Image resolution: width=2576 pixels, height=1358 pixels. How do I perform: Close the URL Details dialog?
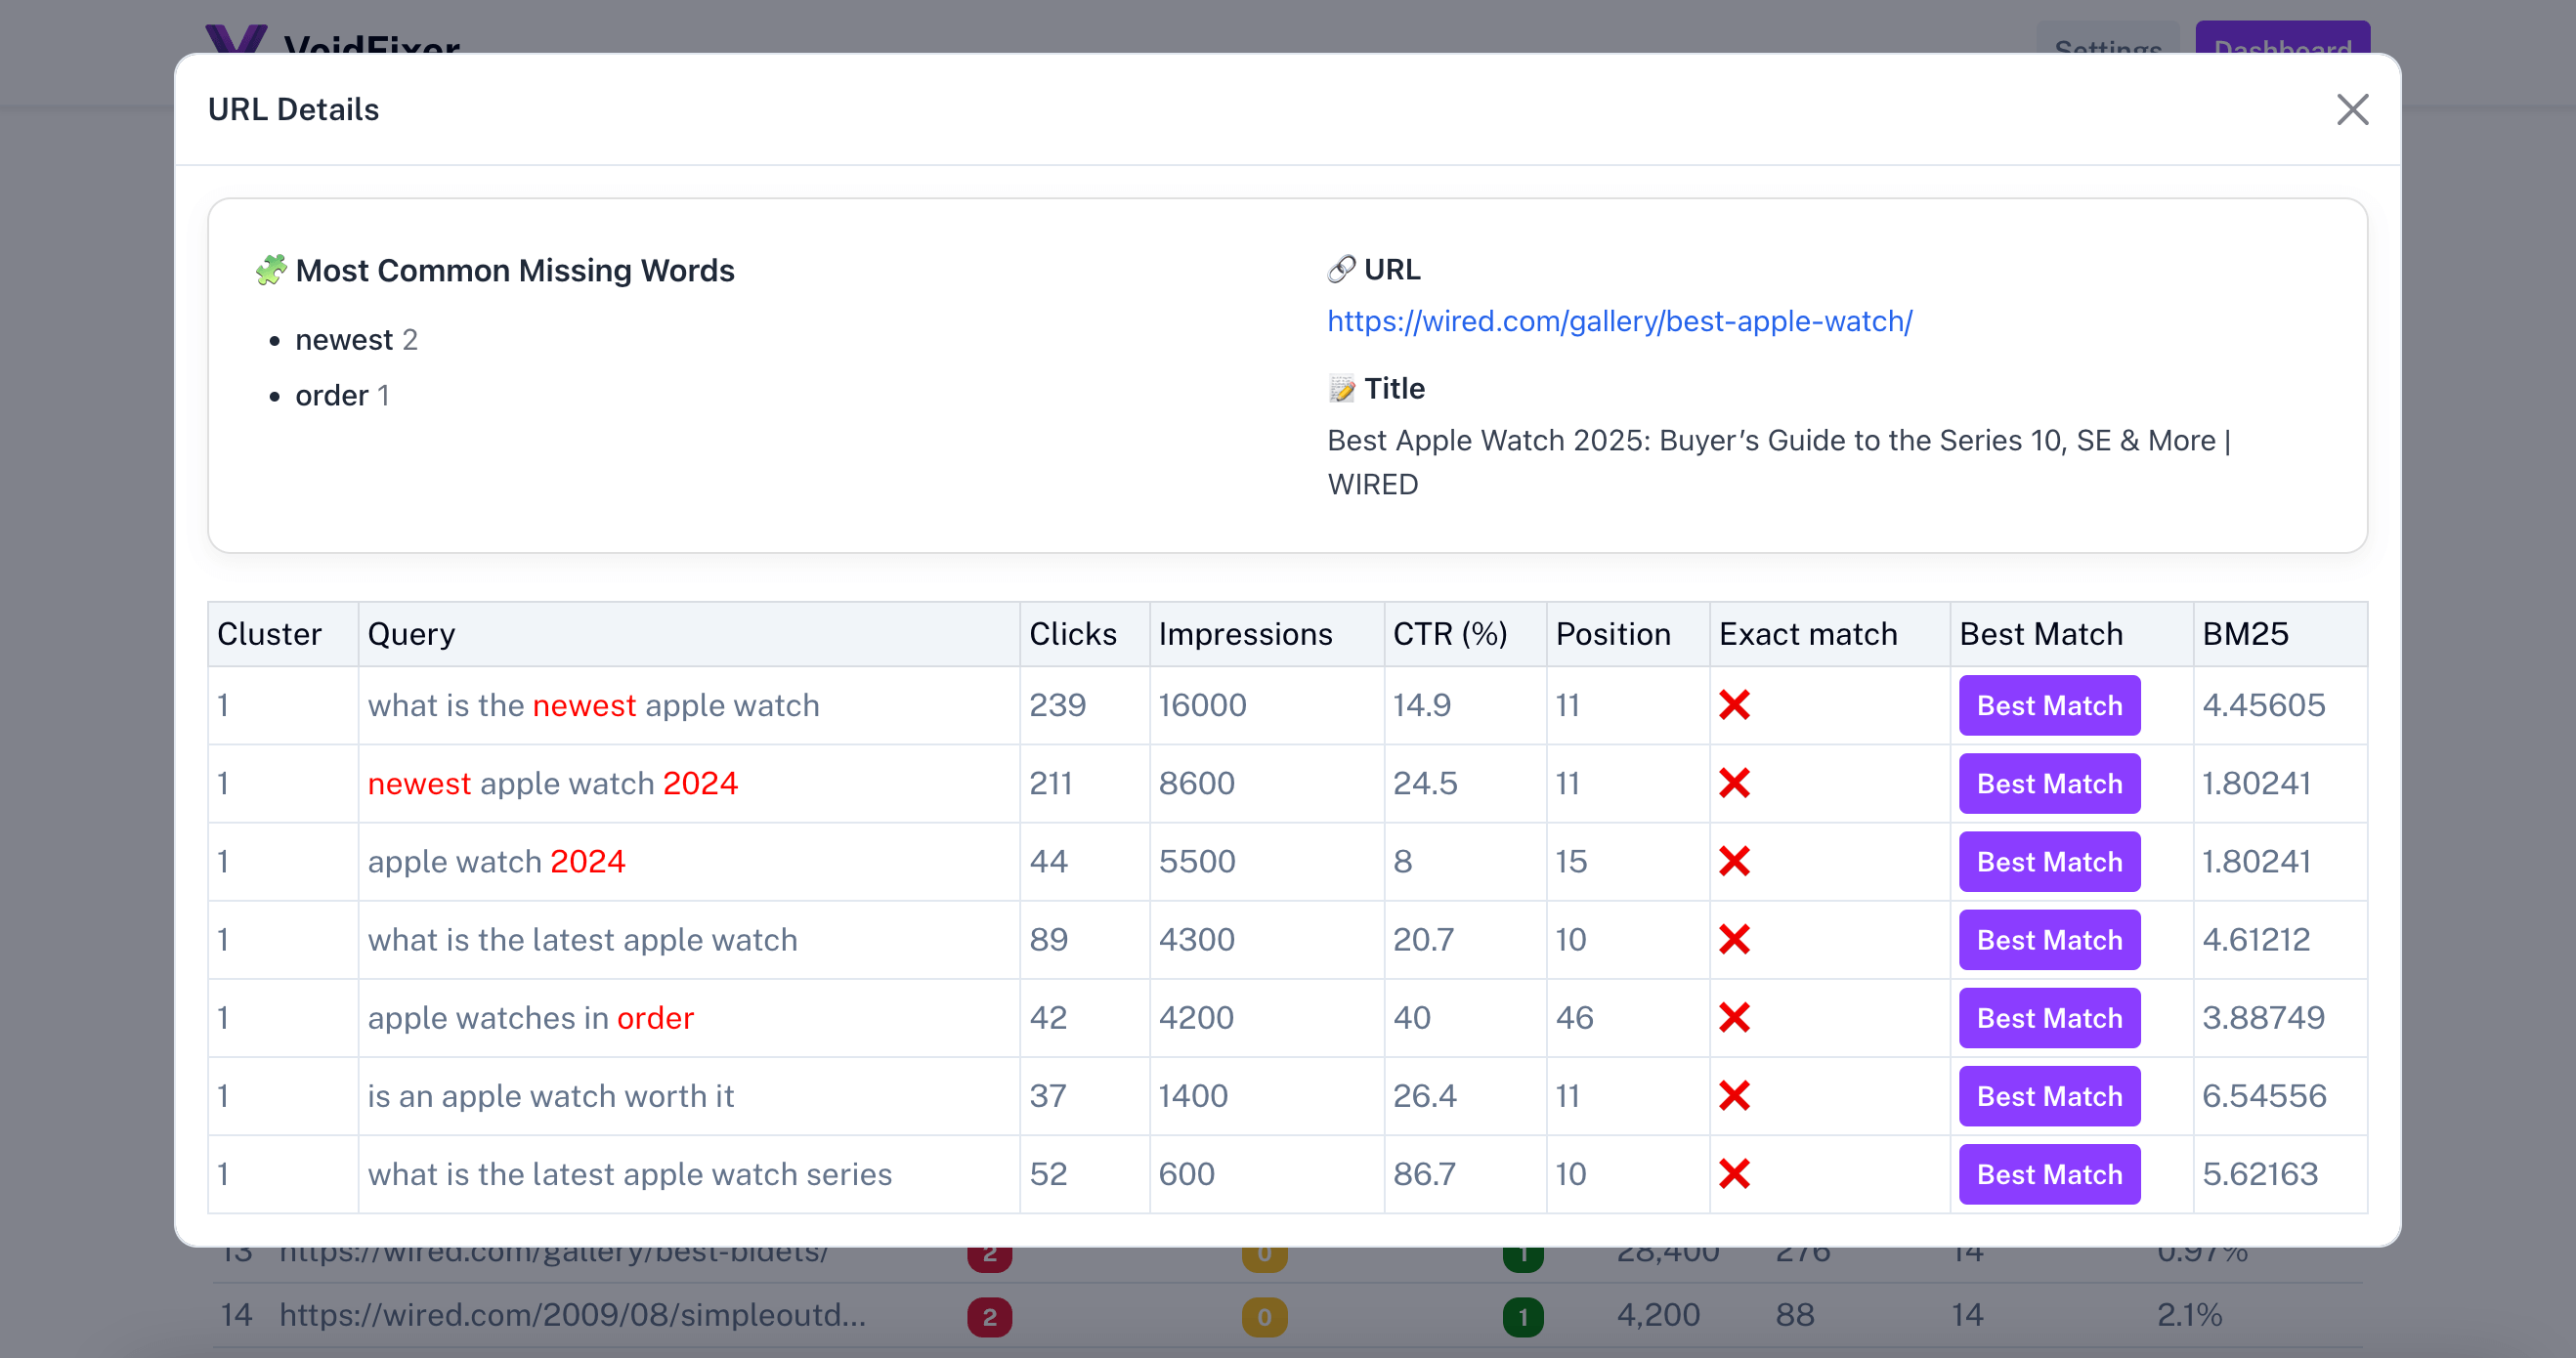2352,110
